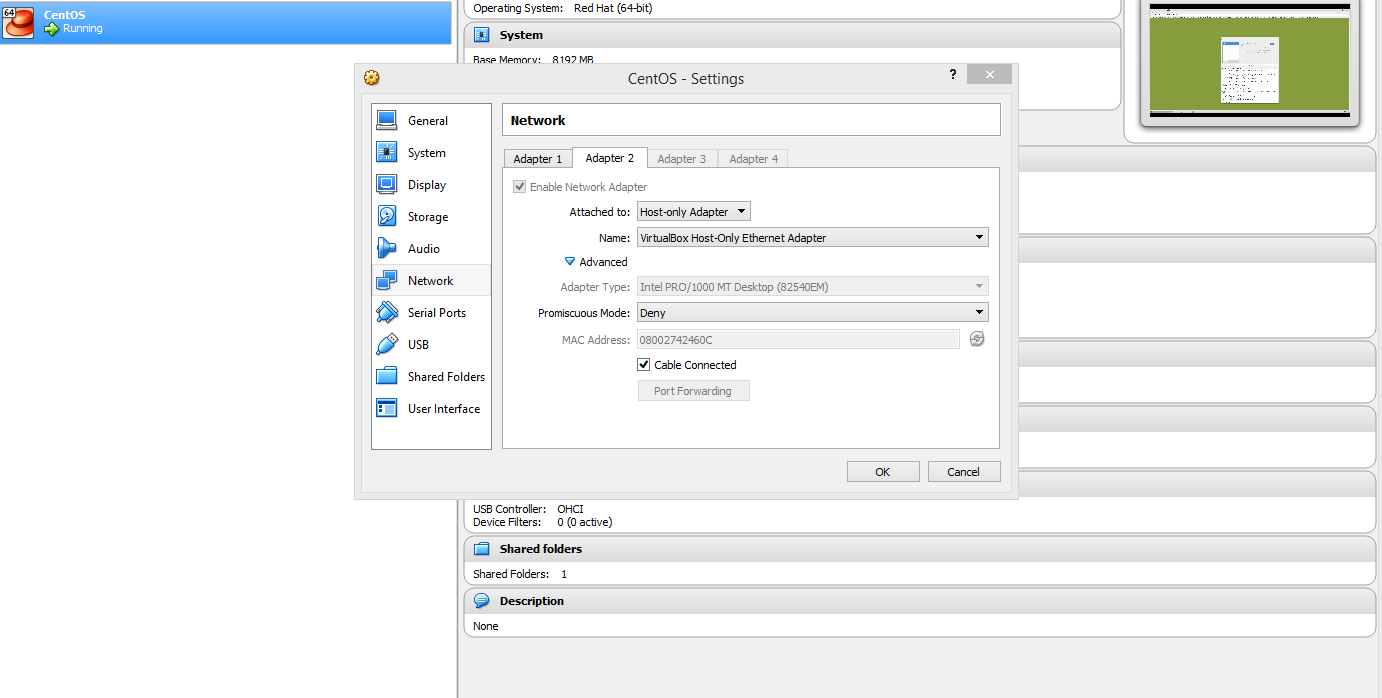Click the Display monitor icon in Settings sidebar
The height and width of the screenshot is (698, 1382).
(387, 184)
